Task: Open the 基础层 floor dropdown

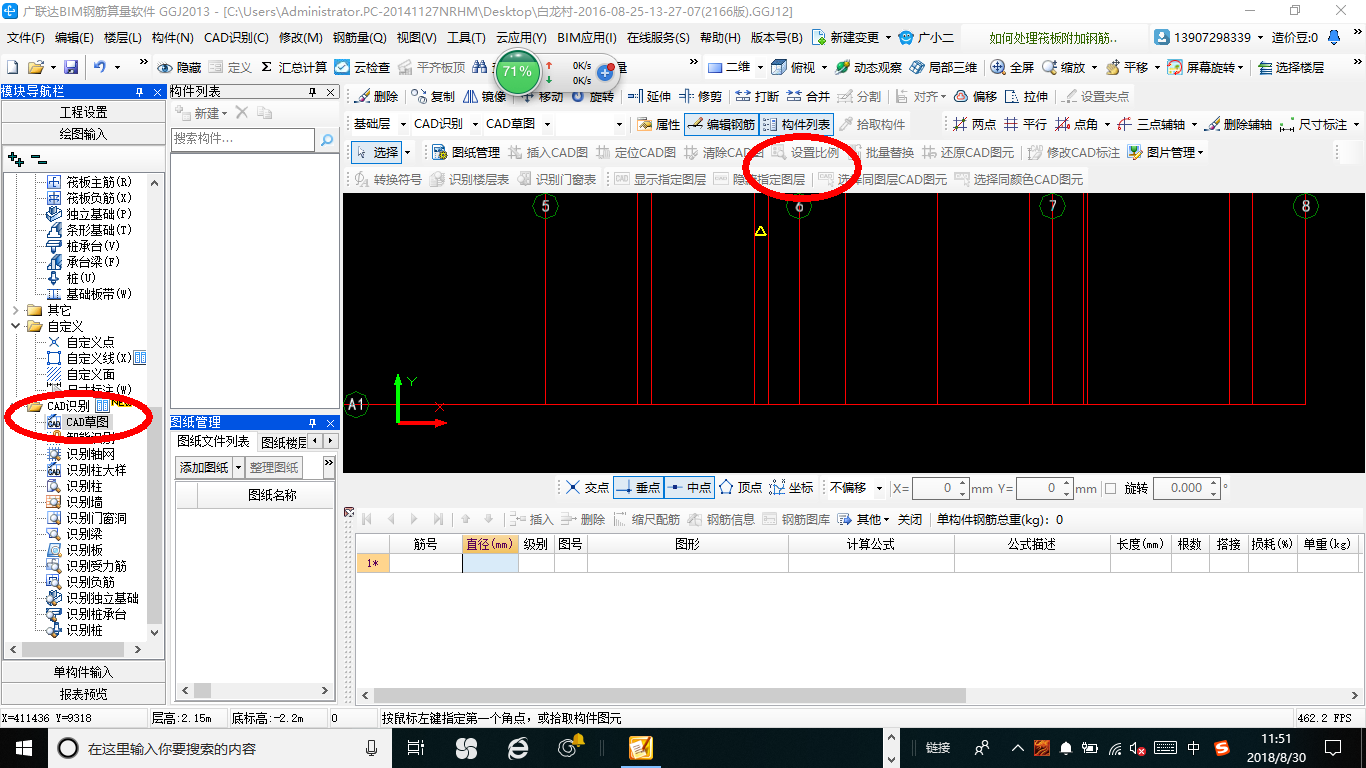Action: click(404, 125)
